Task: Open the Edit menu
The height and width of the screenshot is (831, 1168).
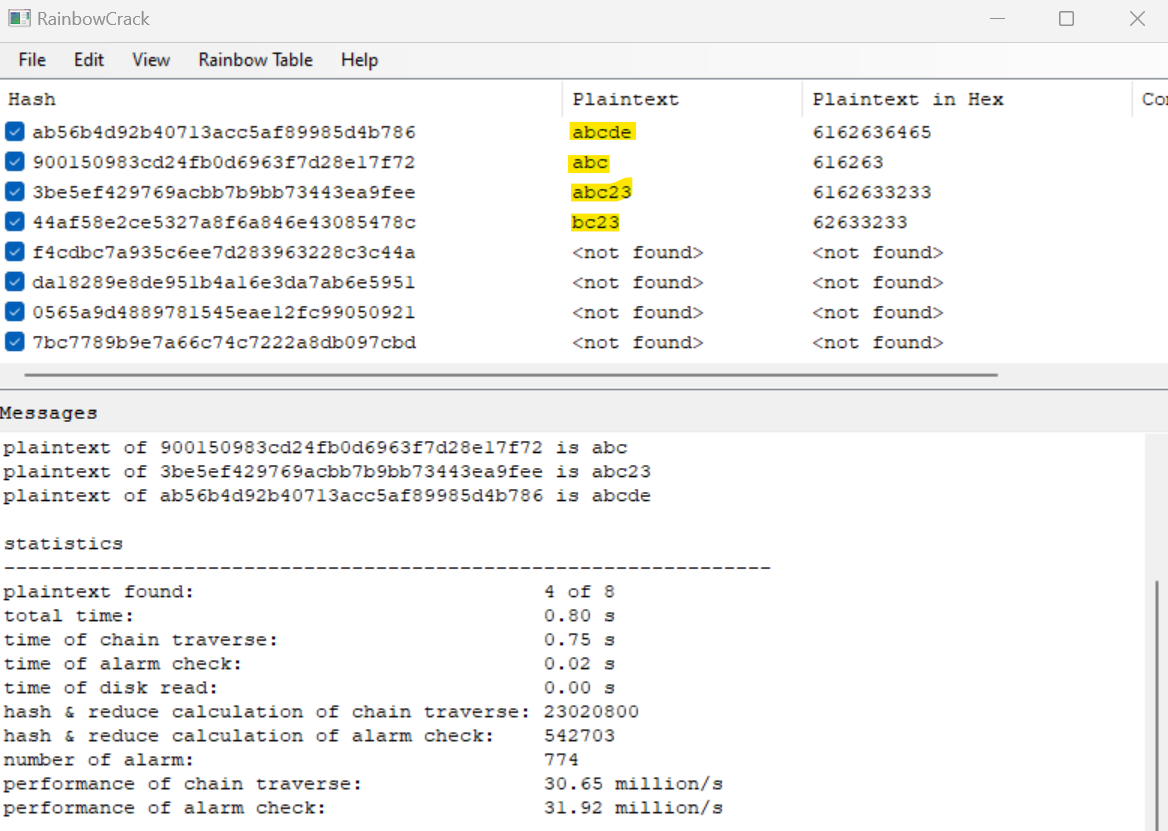Action: point(89,60)
